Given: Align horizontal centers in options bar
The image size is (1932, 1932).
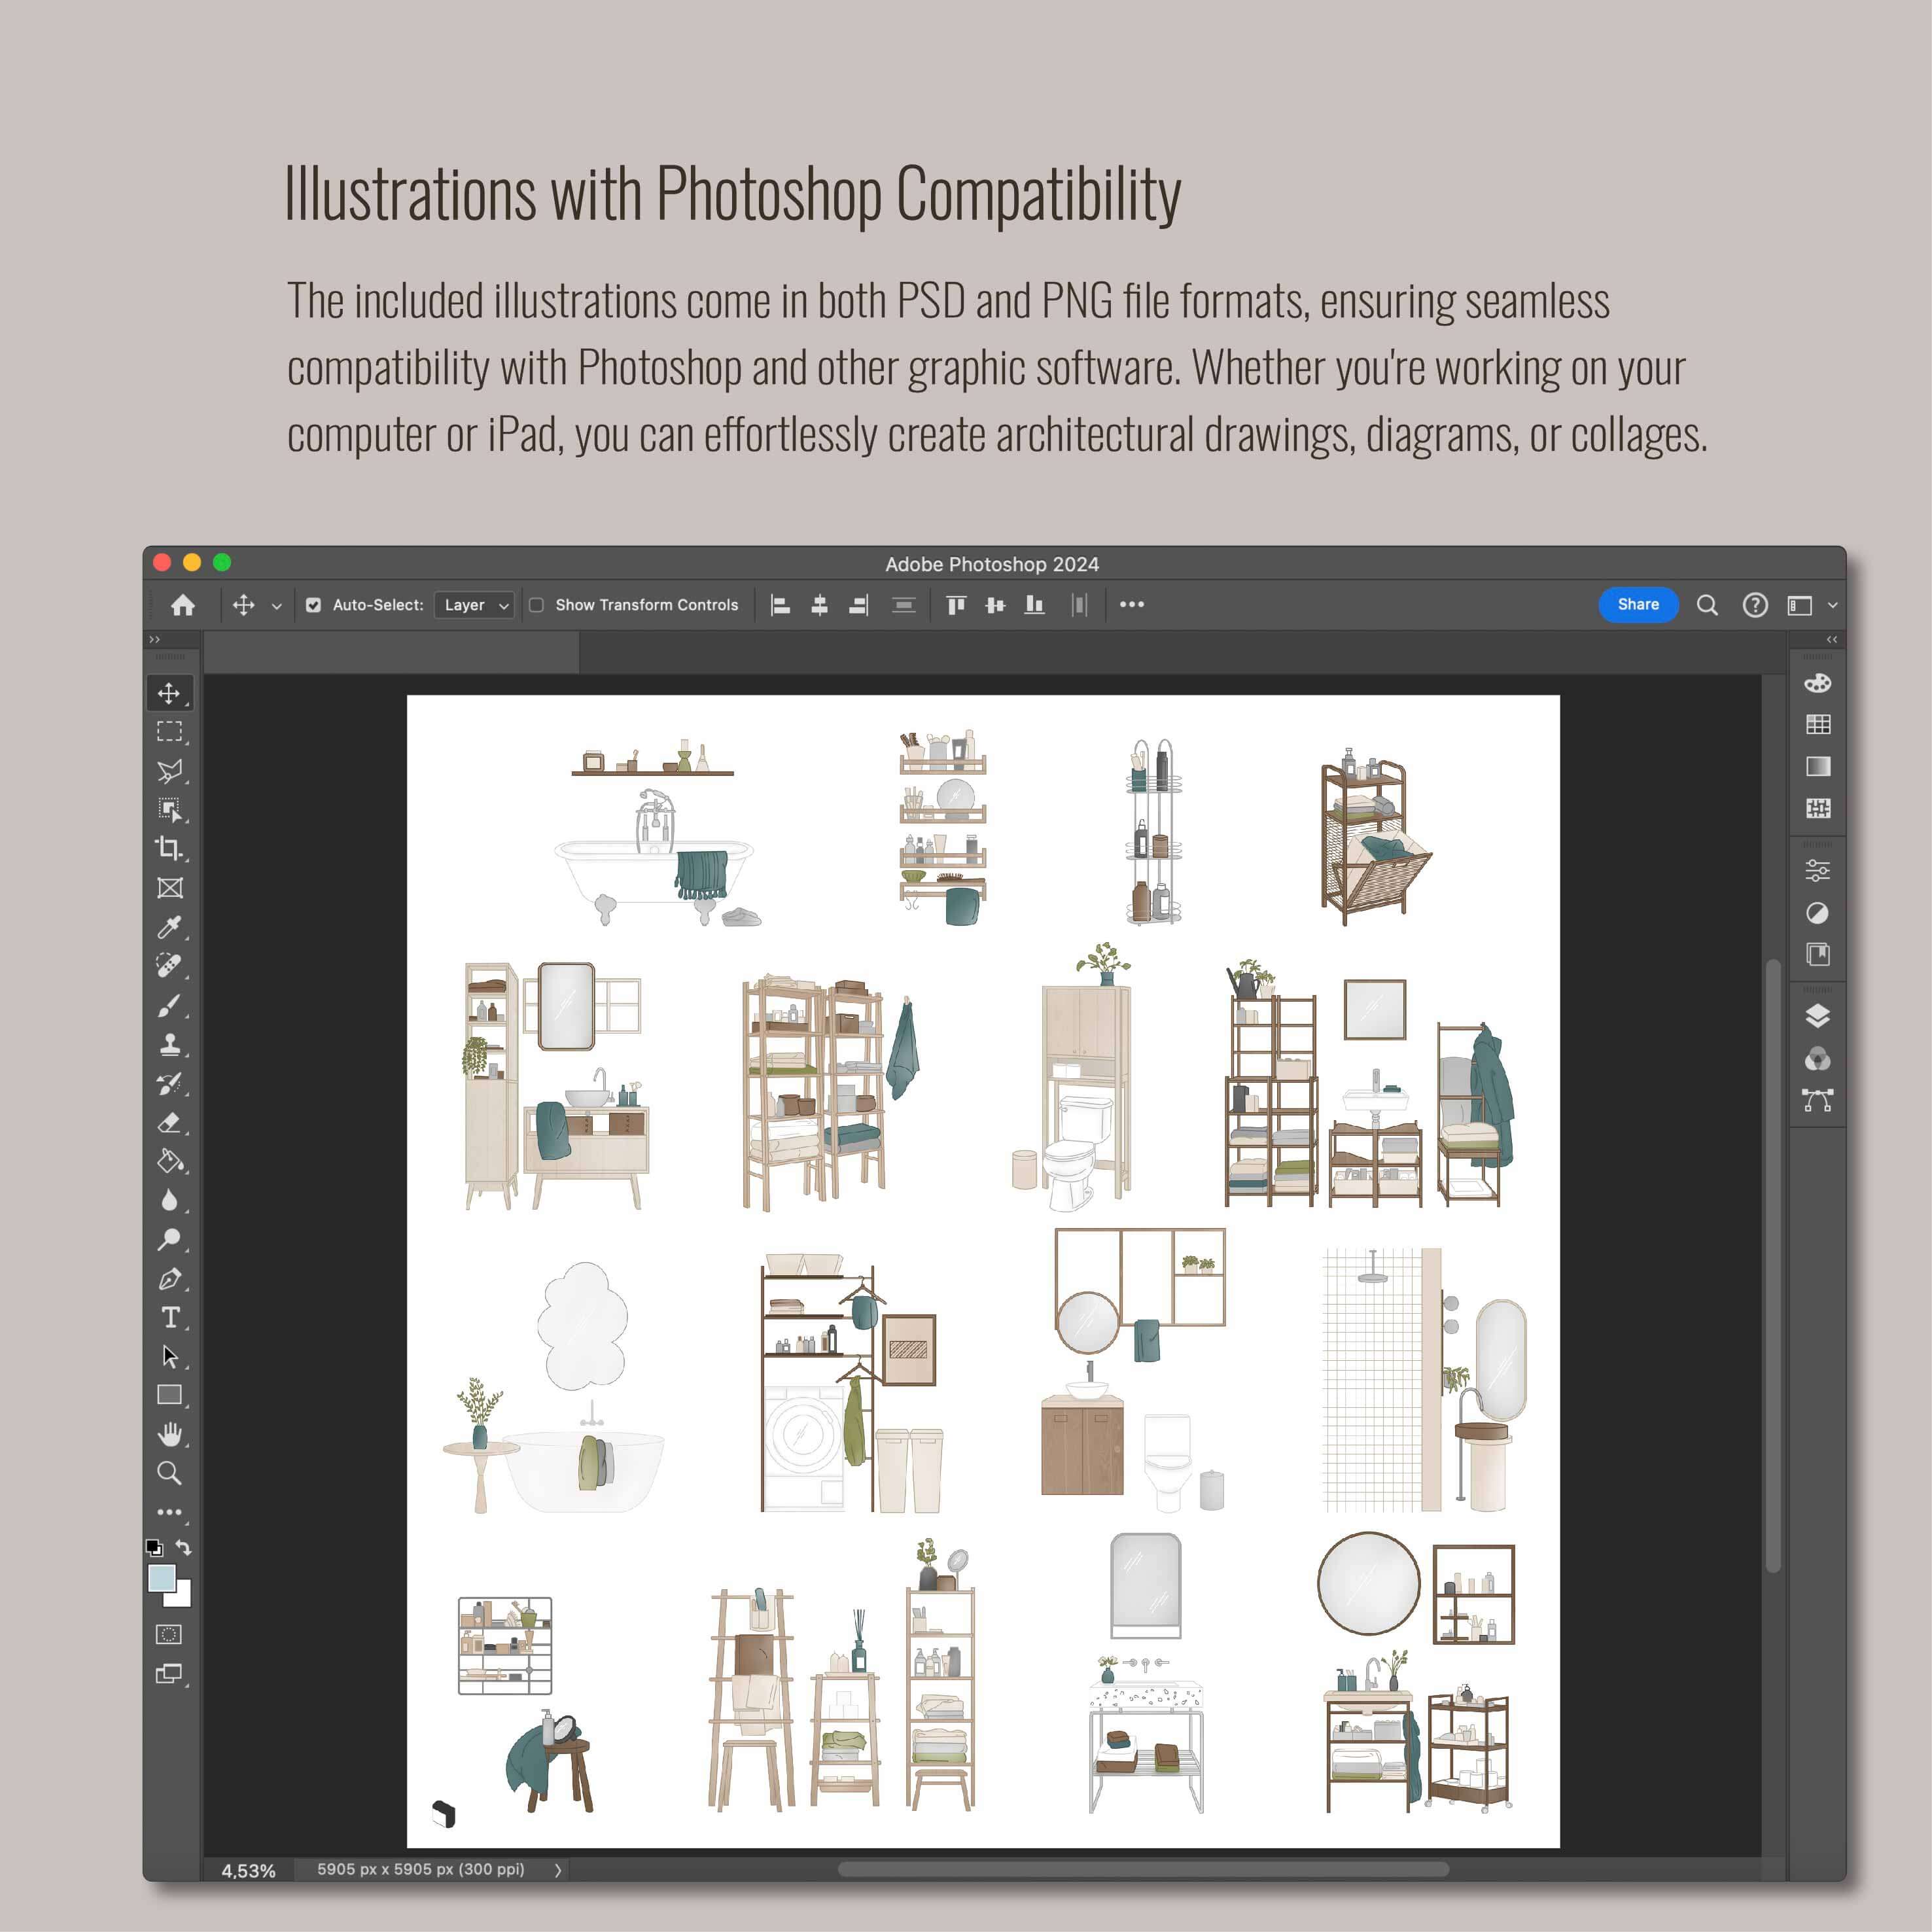Looking at the screenshot, I should [819, 605].
